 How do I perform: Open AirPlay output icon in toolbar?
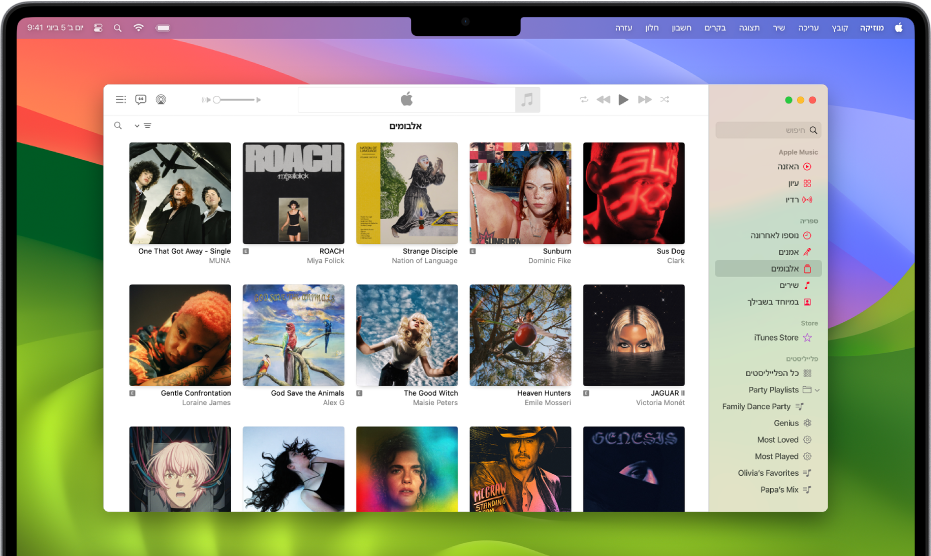(161, 100)
